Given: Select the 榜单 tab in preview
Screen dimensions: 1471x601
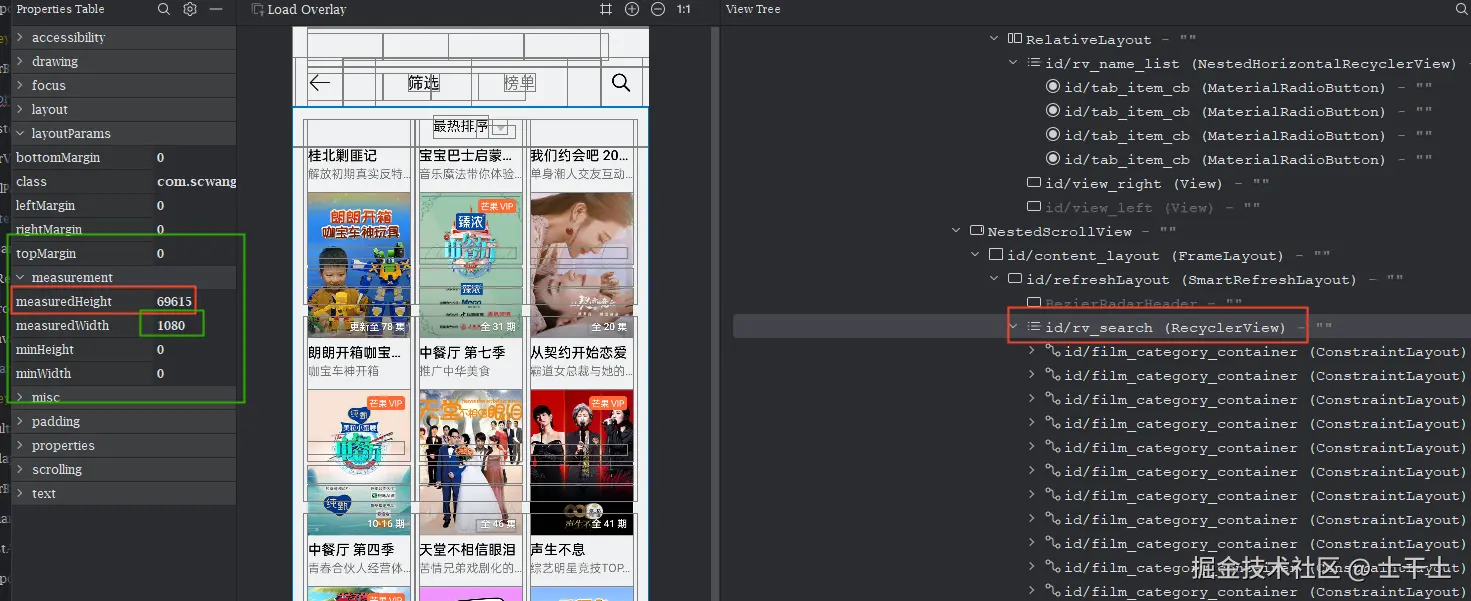Looking at the screenshot, I should click(519, 83).
